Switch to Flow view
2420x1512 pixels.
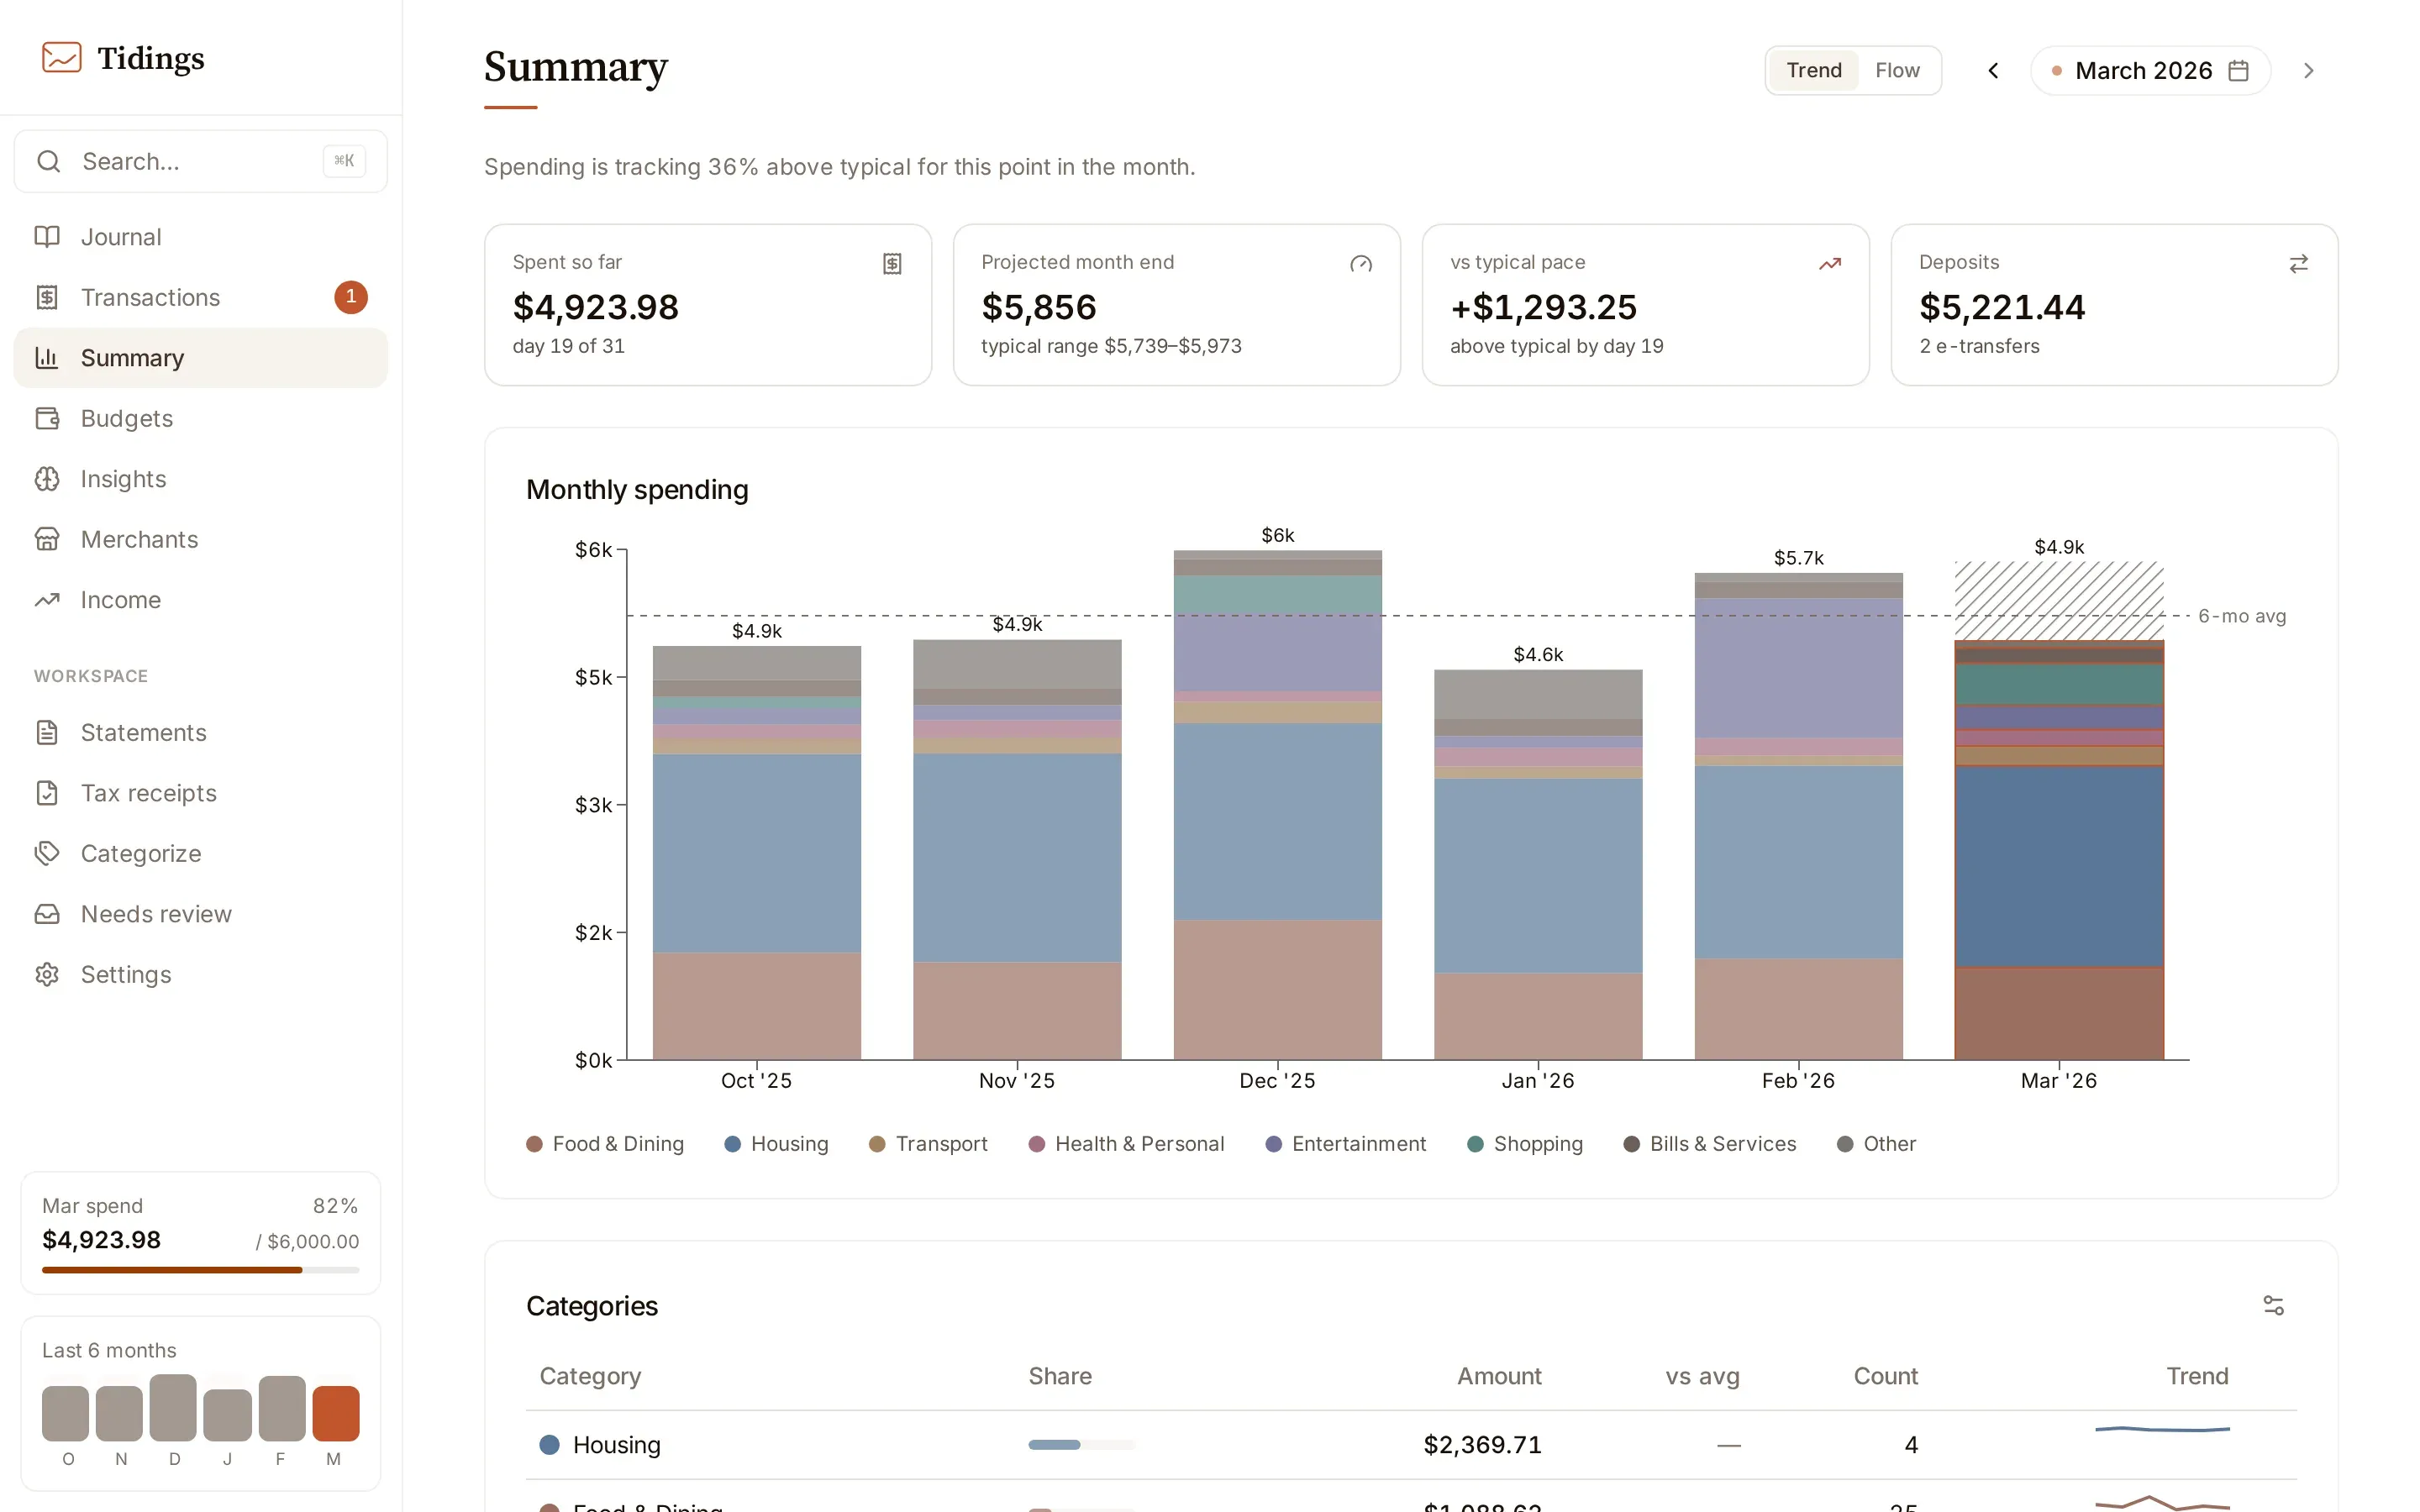pyautogui.click(x=1897, y=70)
